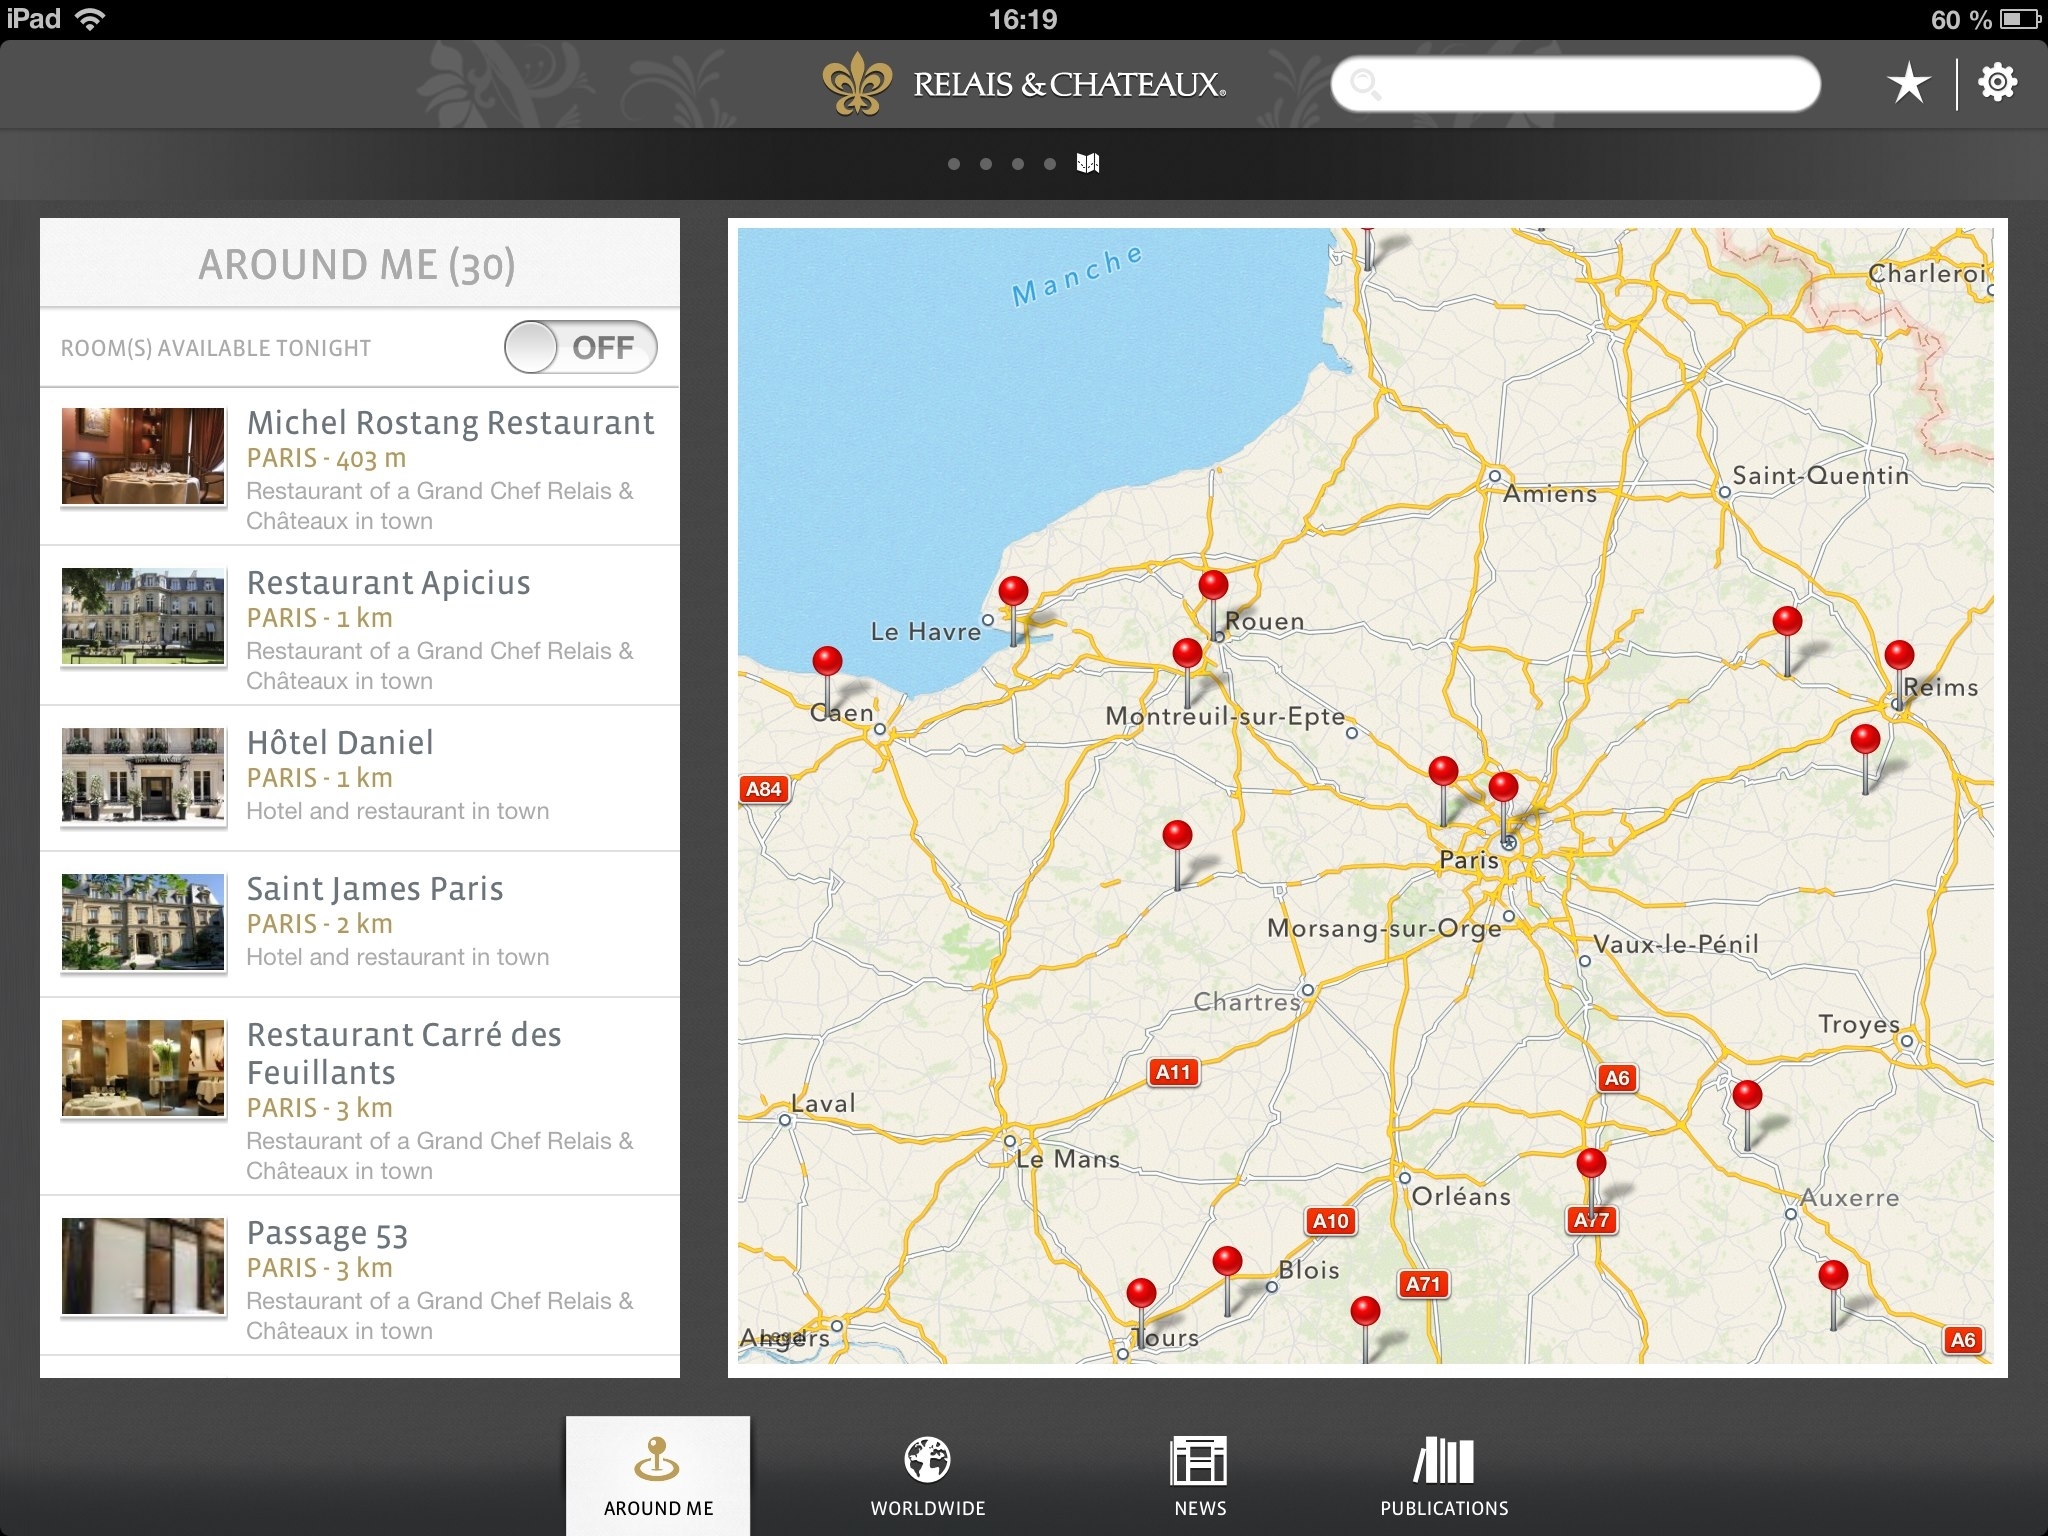Open Hôtel Daniel listing
The image size is (2048, 1536).
(360, 779)
